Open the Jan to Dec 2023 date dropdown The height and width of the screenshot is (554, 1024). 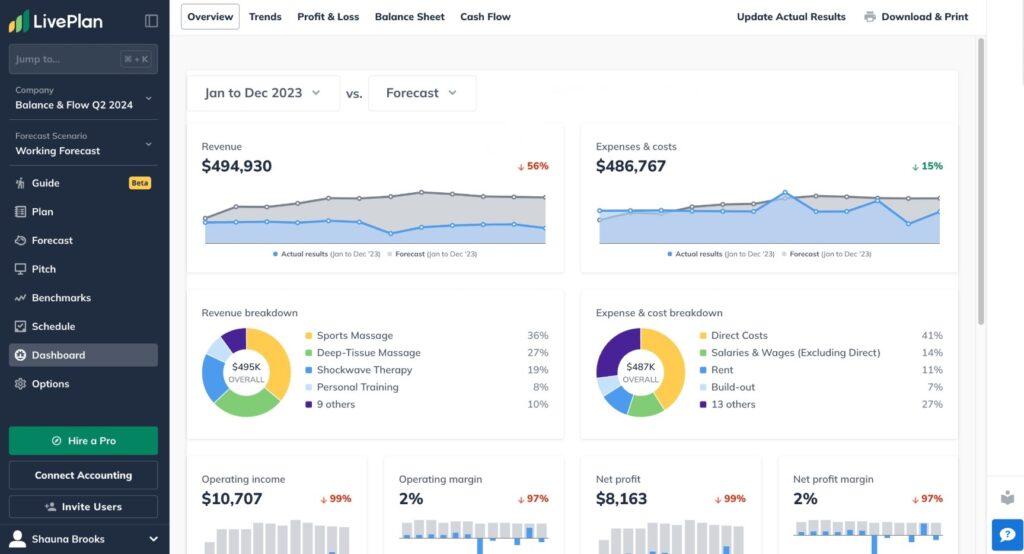(263, 93)
